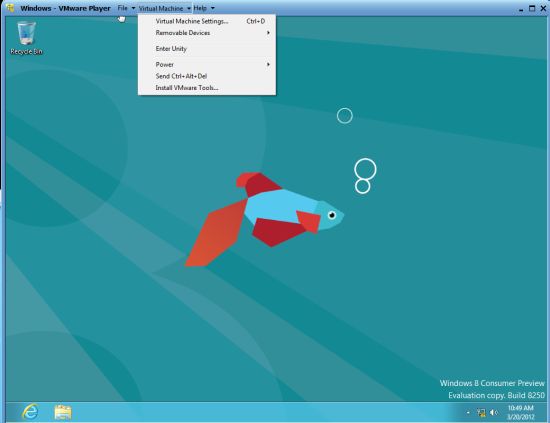This screenshot has width=550, height=423.
Task: Expand the Removable Devices submenu
Action: coord(207,33)
